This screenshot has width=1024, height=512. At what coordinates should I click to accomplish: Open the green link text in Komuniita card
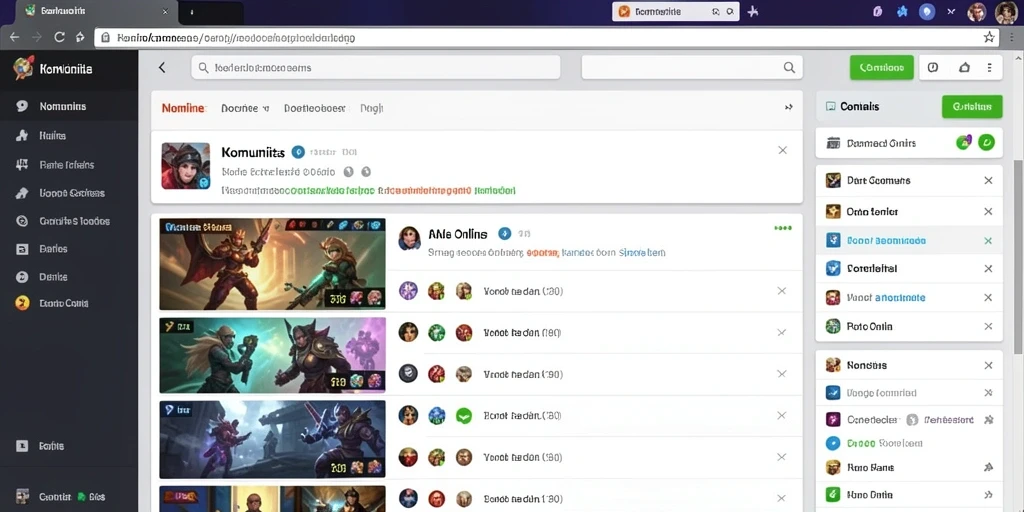tap(331, 191)
